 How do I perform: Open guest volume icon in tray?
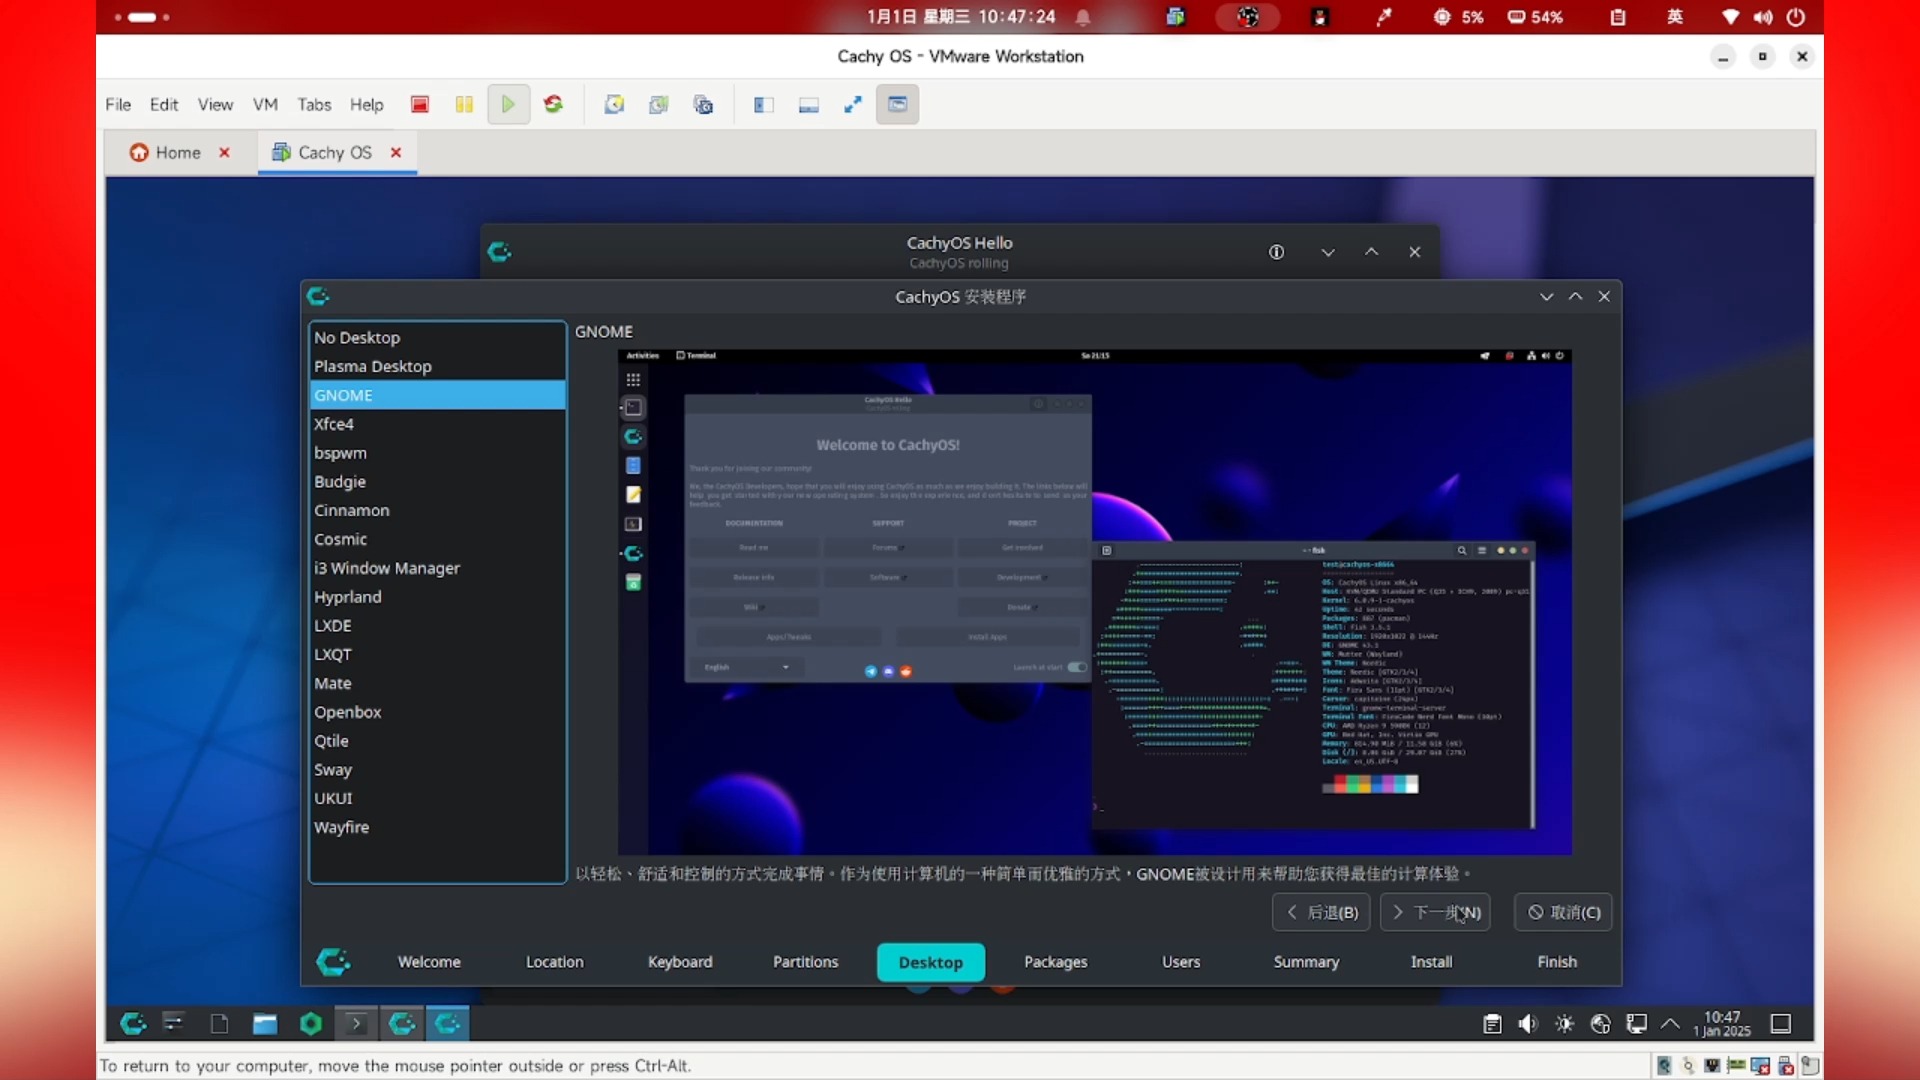[1528, 1023]
